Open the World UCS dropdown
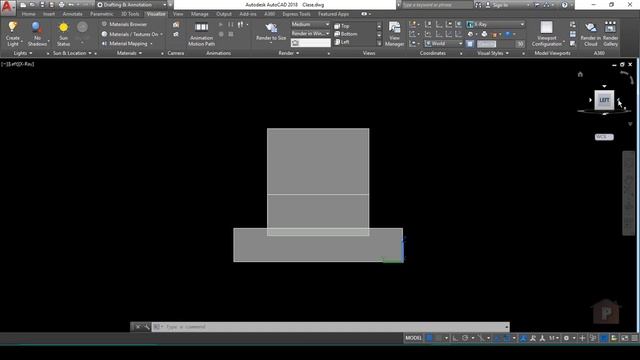The image size is (640, 360). pos(444,43)
